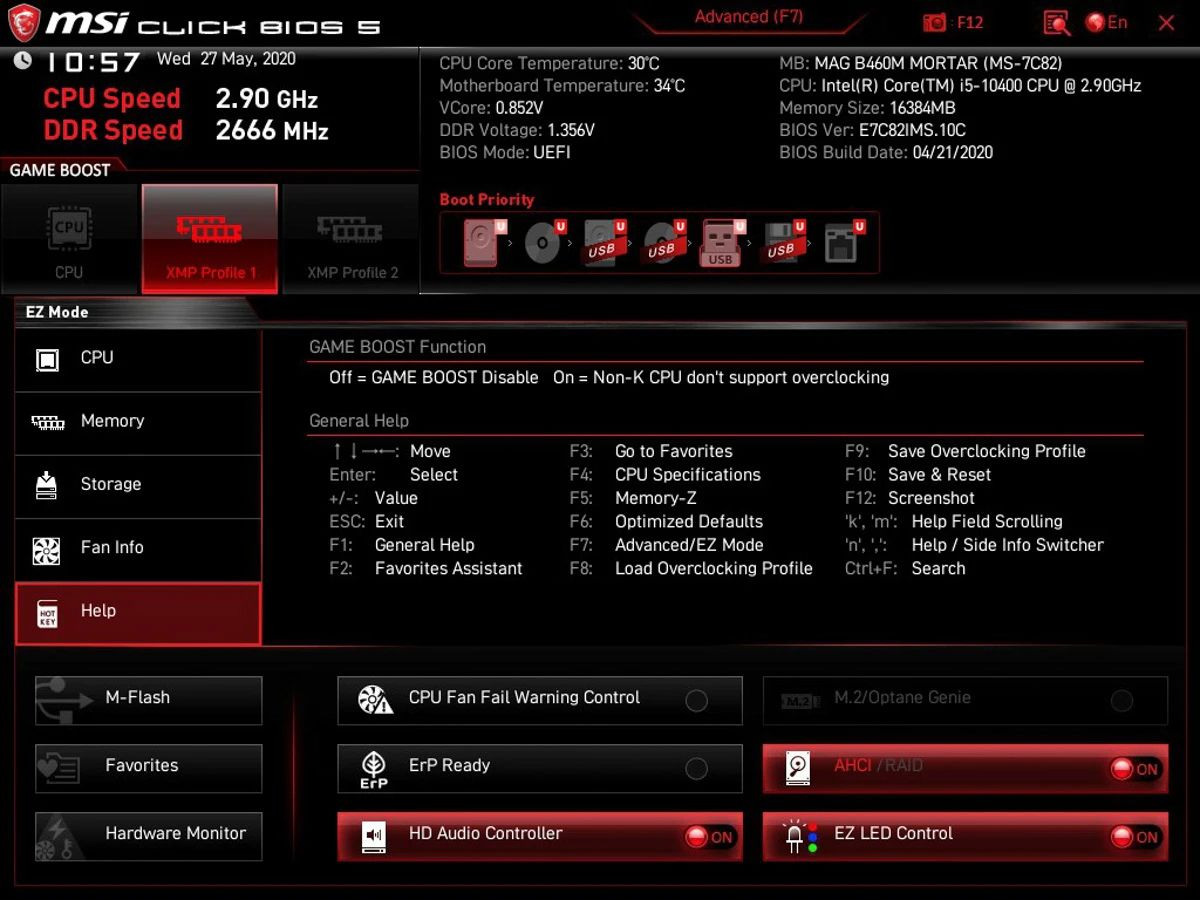Click the MB MAG B460M MORTAR text
This screenshot has height=900, width=1200.
coord(921,63)
